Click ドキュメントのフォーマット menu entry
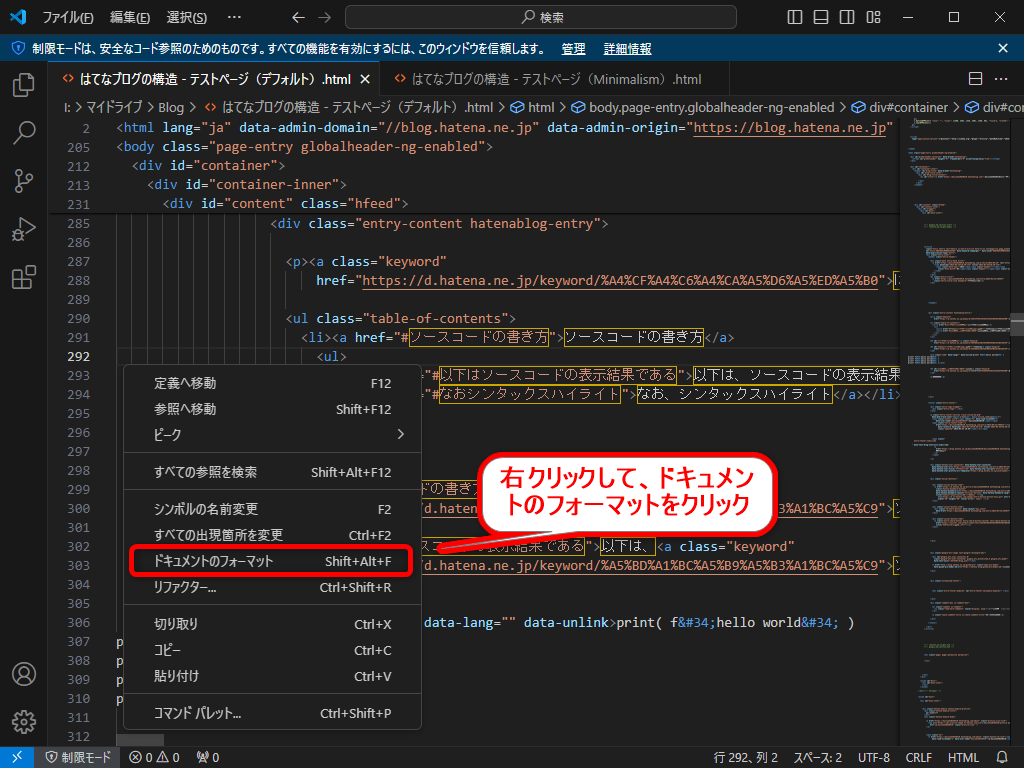Image resolution: width=1024 pixels, height=768 pixels. click(272, 561)
